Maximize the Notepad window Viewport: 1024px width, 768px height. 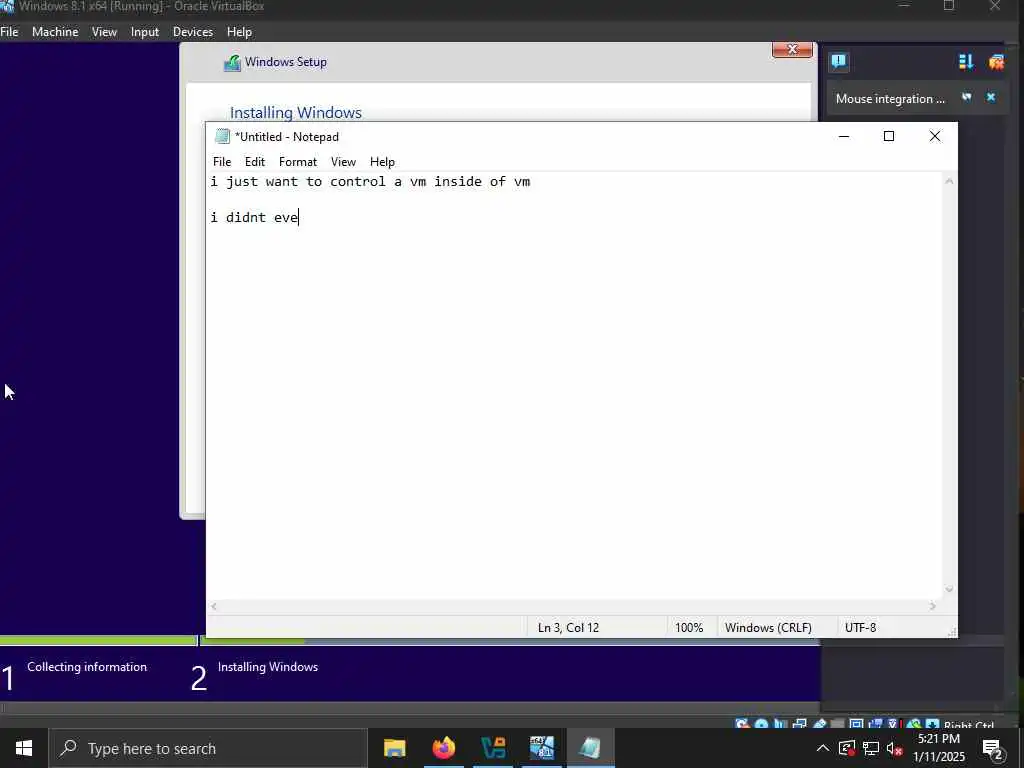click(x=889, y=136)
